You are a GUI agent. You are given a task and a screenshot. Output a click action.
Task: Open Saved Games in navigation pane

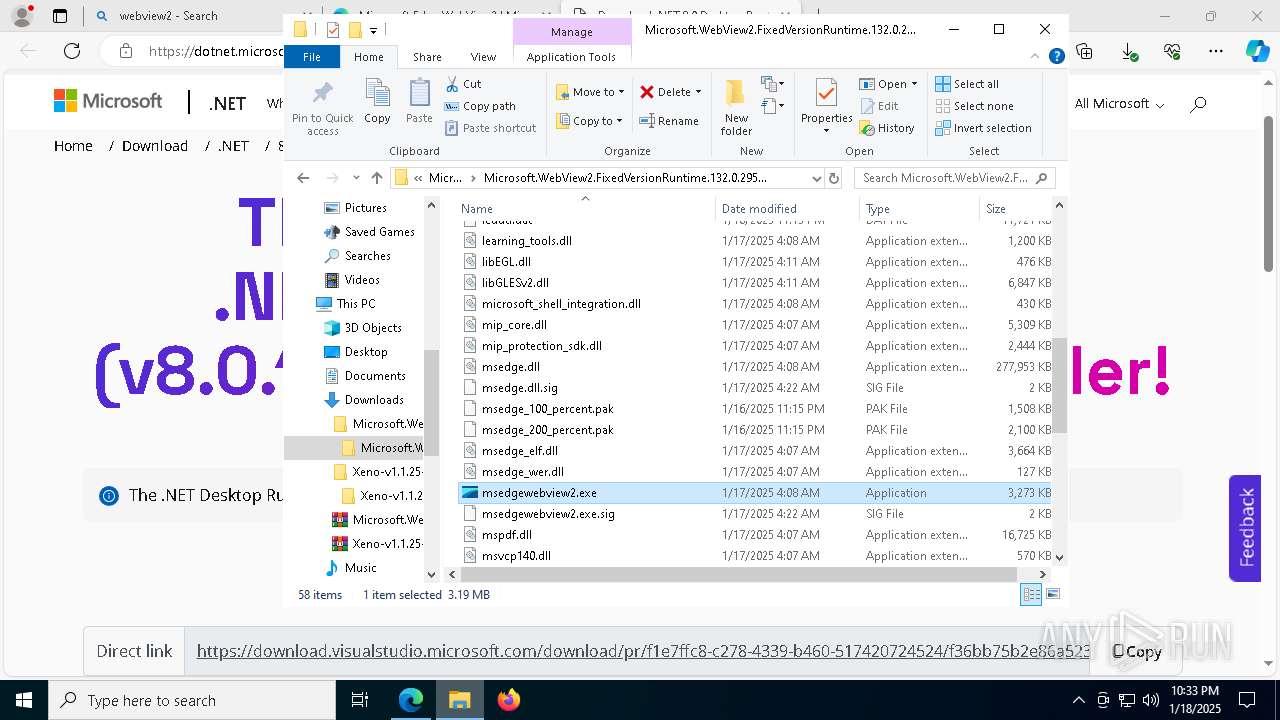pos(379,232)
